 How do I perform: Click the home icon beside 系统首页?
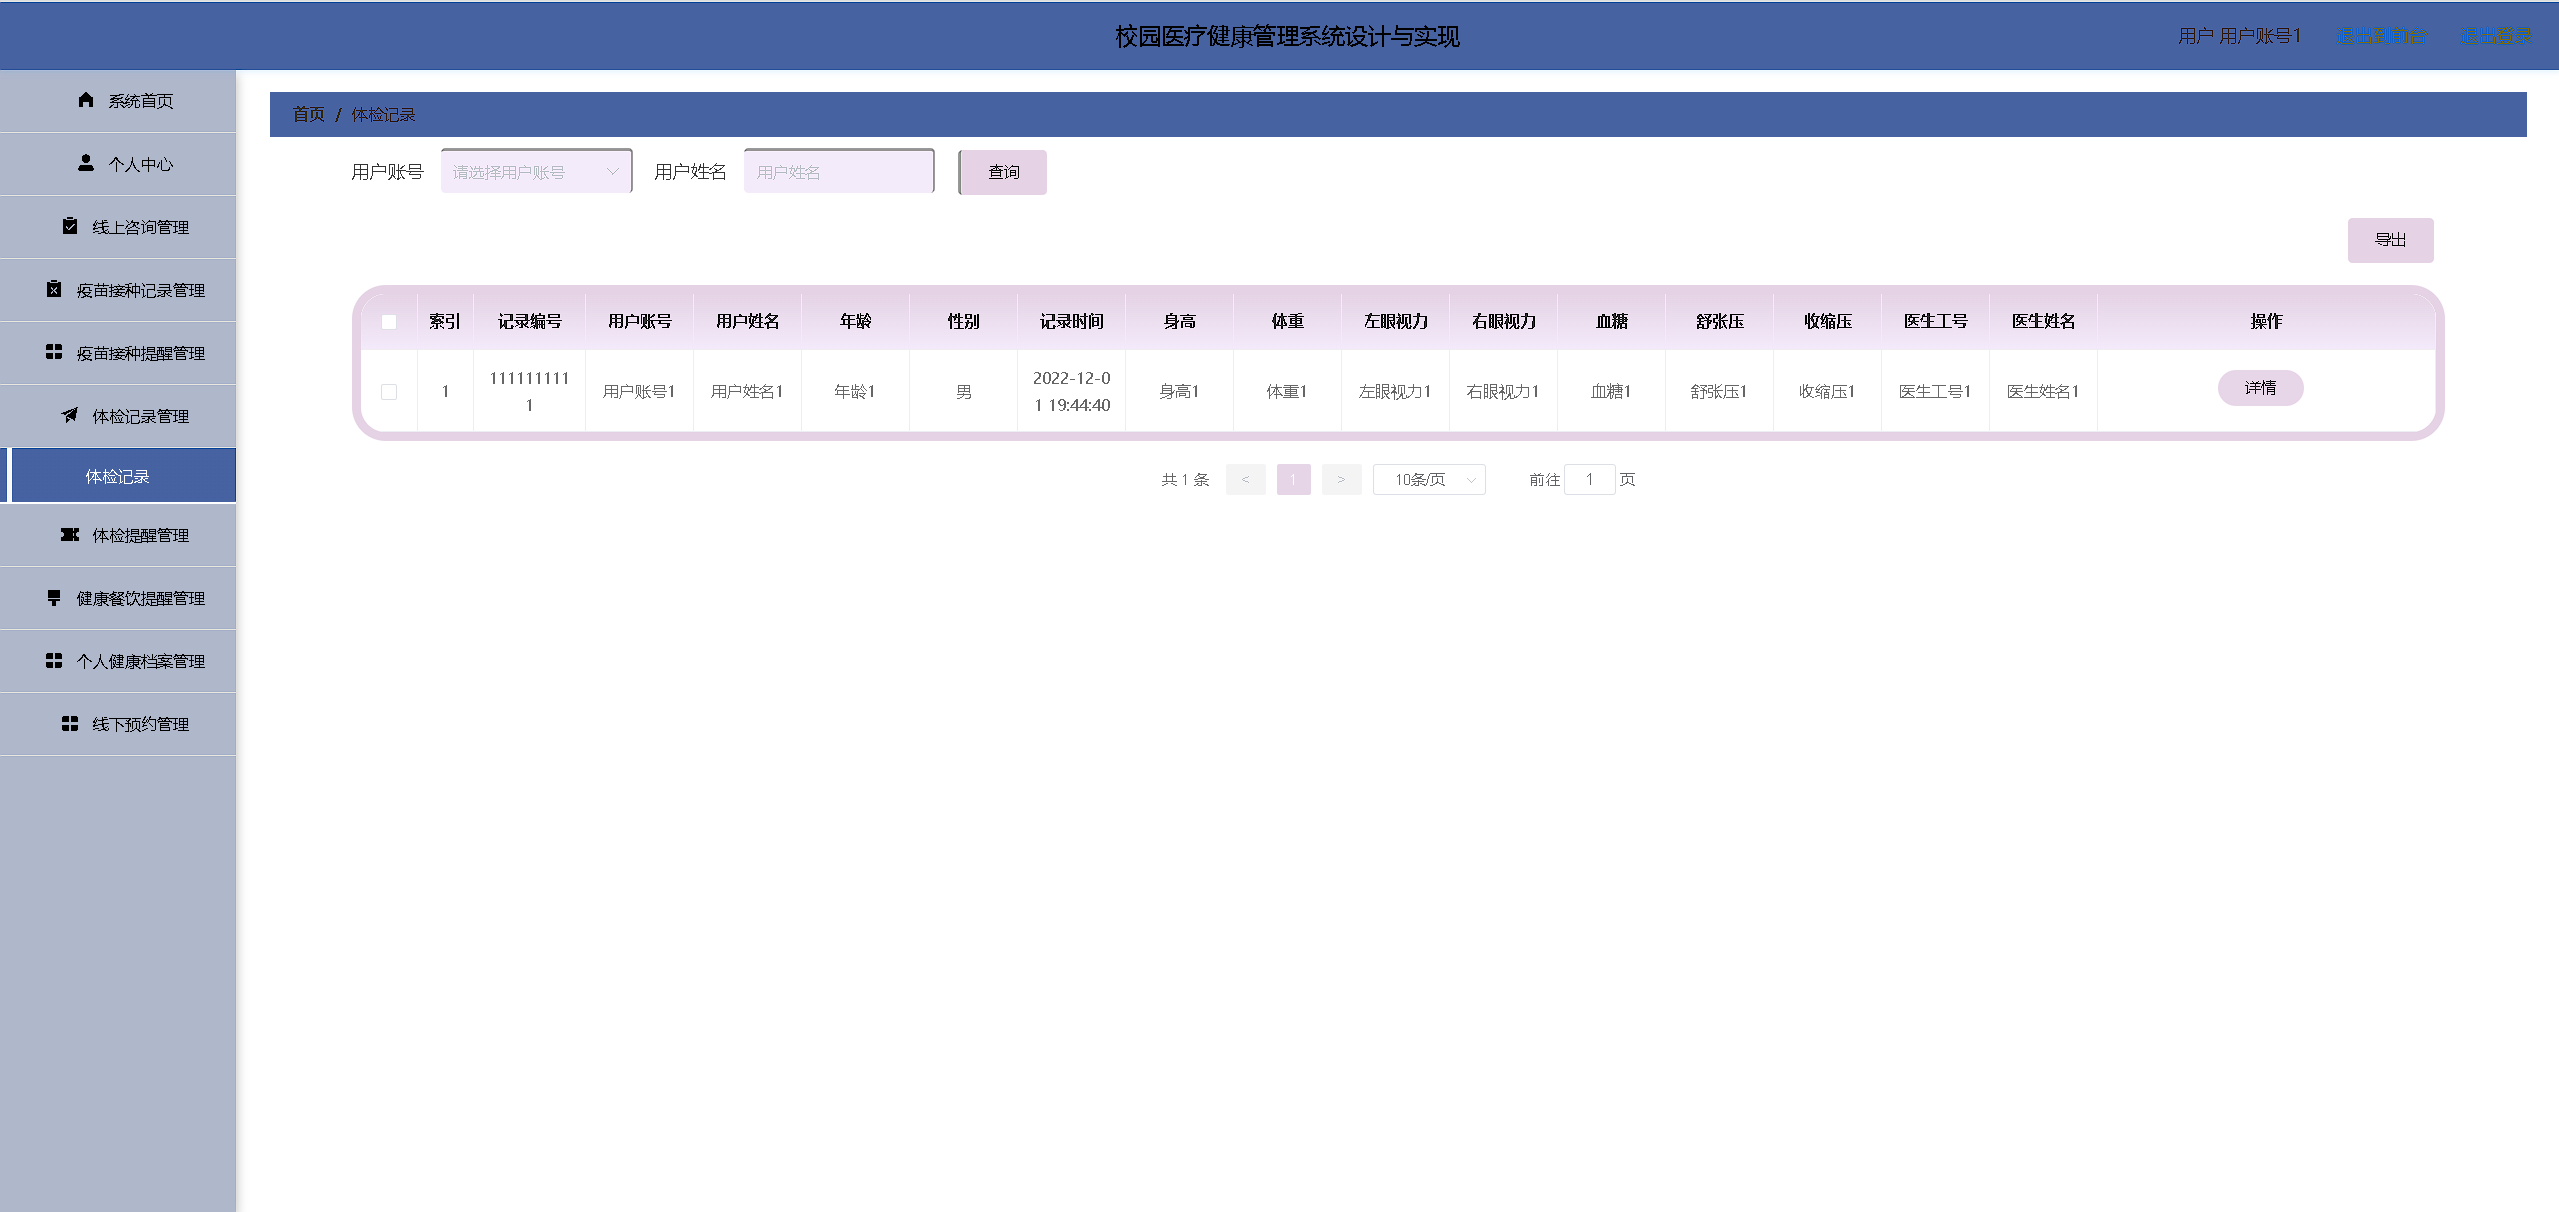[x=86, y=100]
